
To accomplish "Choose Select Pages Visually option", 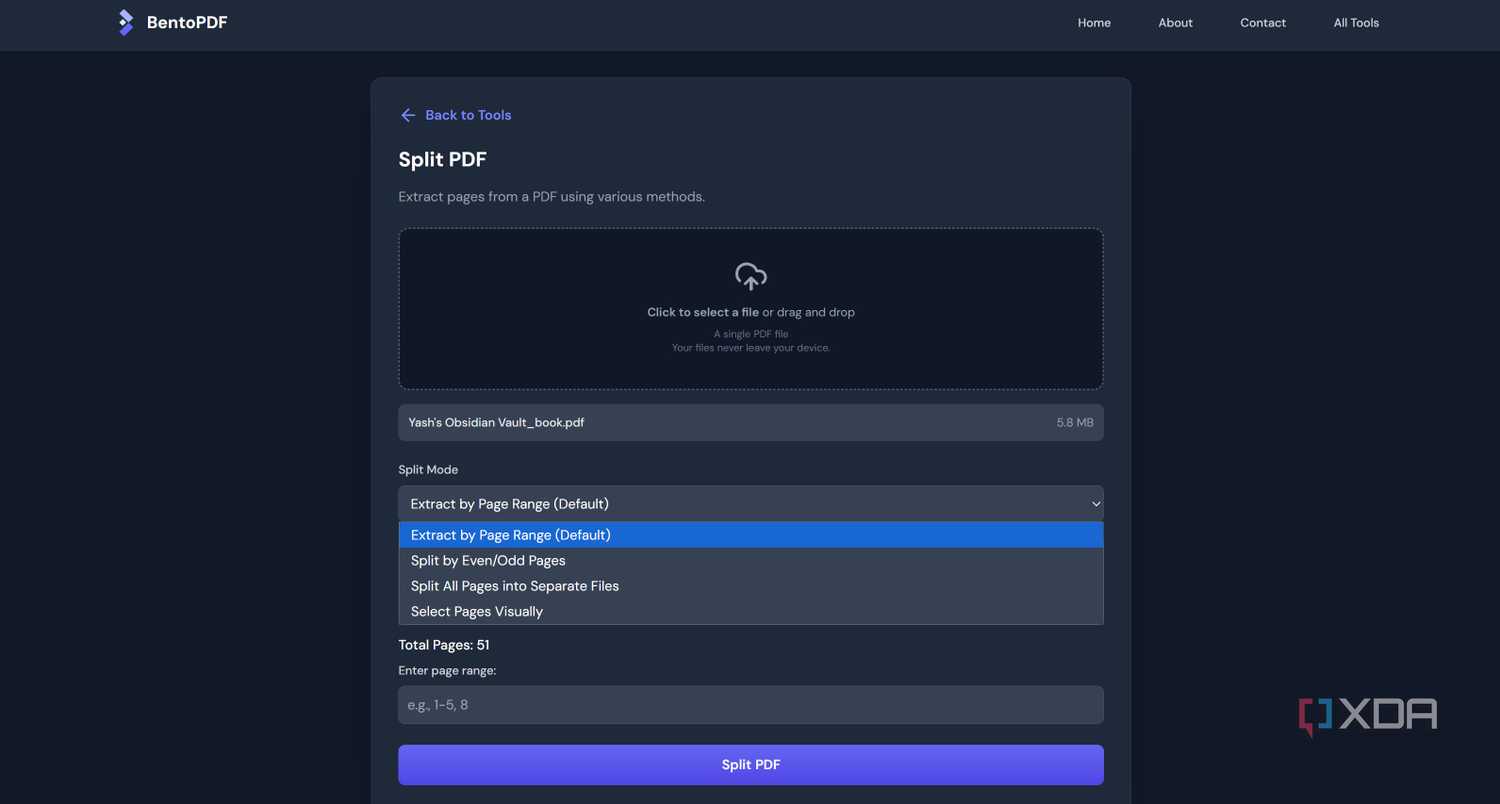I will tap(751, 611).
